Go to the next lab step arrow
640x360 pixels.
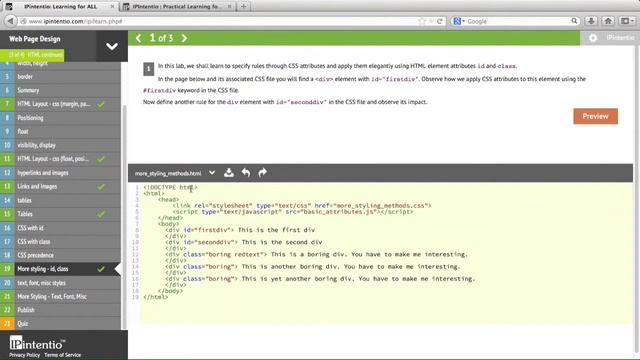184,38
